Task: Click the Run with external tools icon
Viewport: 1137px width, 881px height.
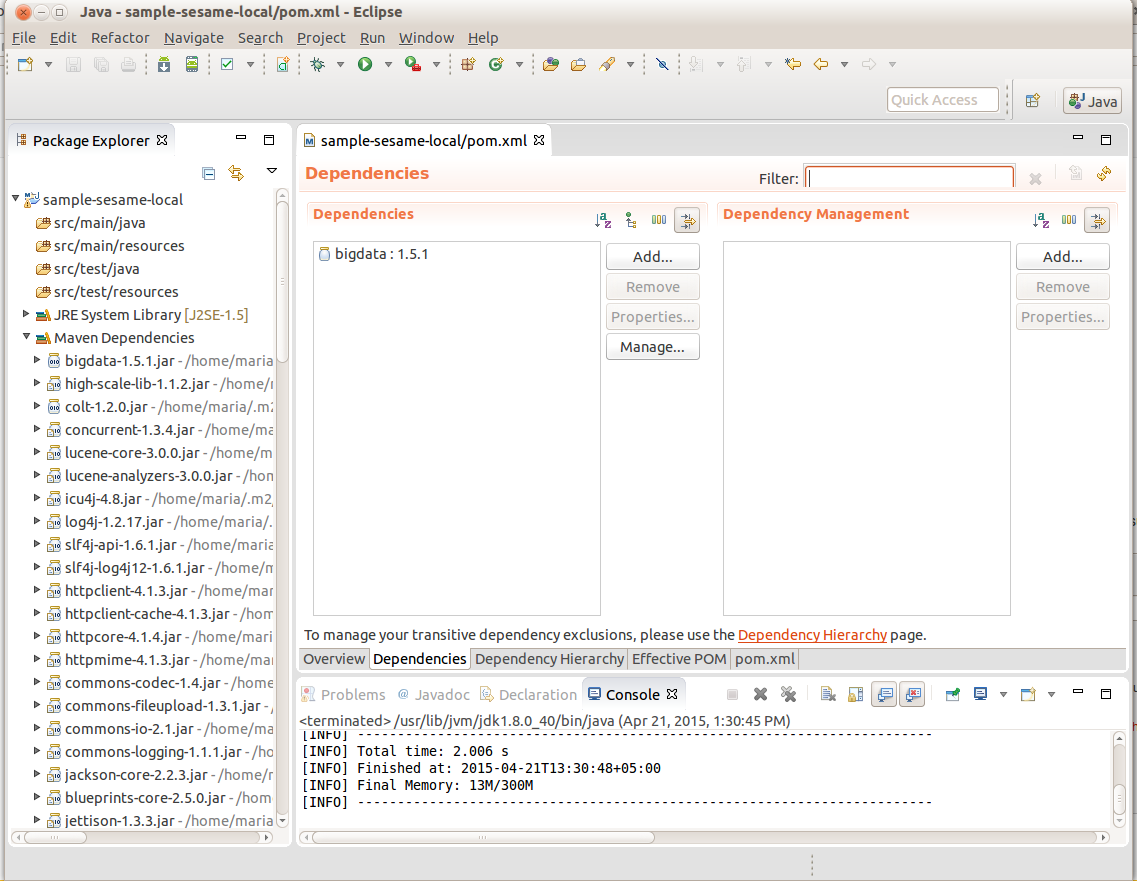Action: (x=413, y=65)
